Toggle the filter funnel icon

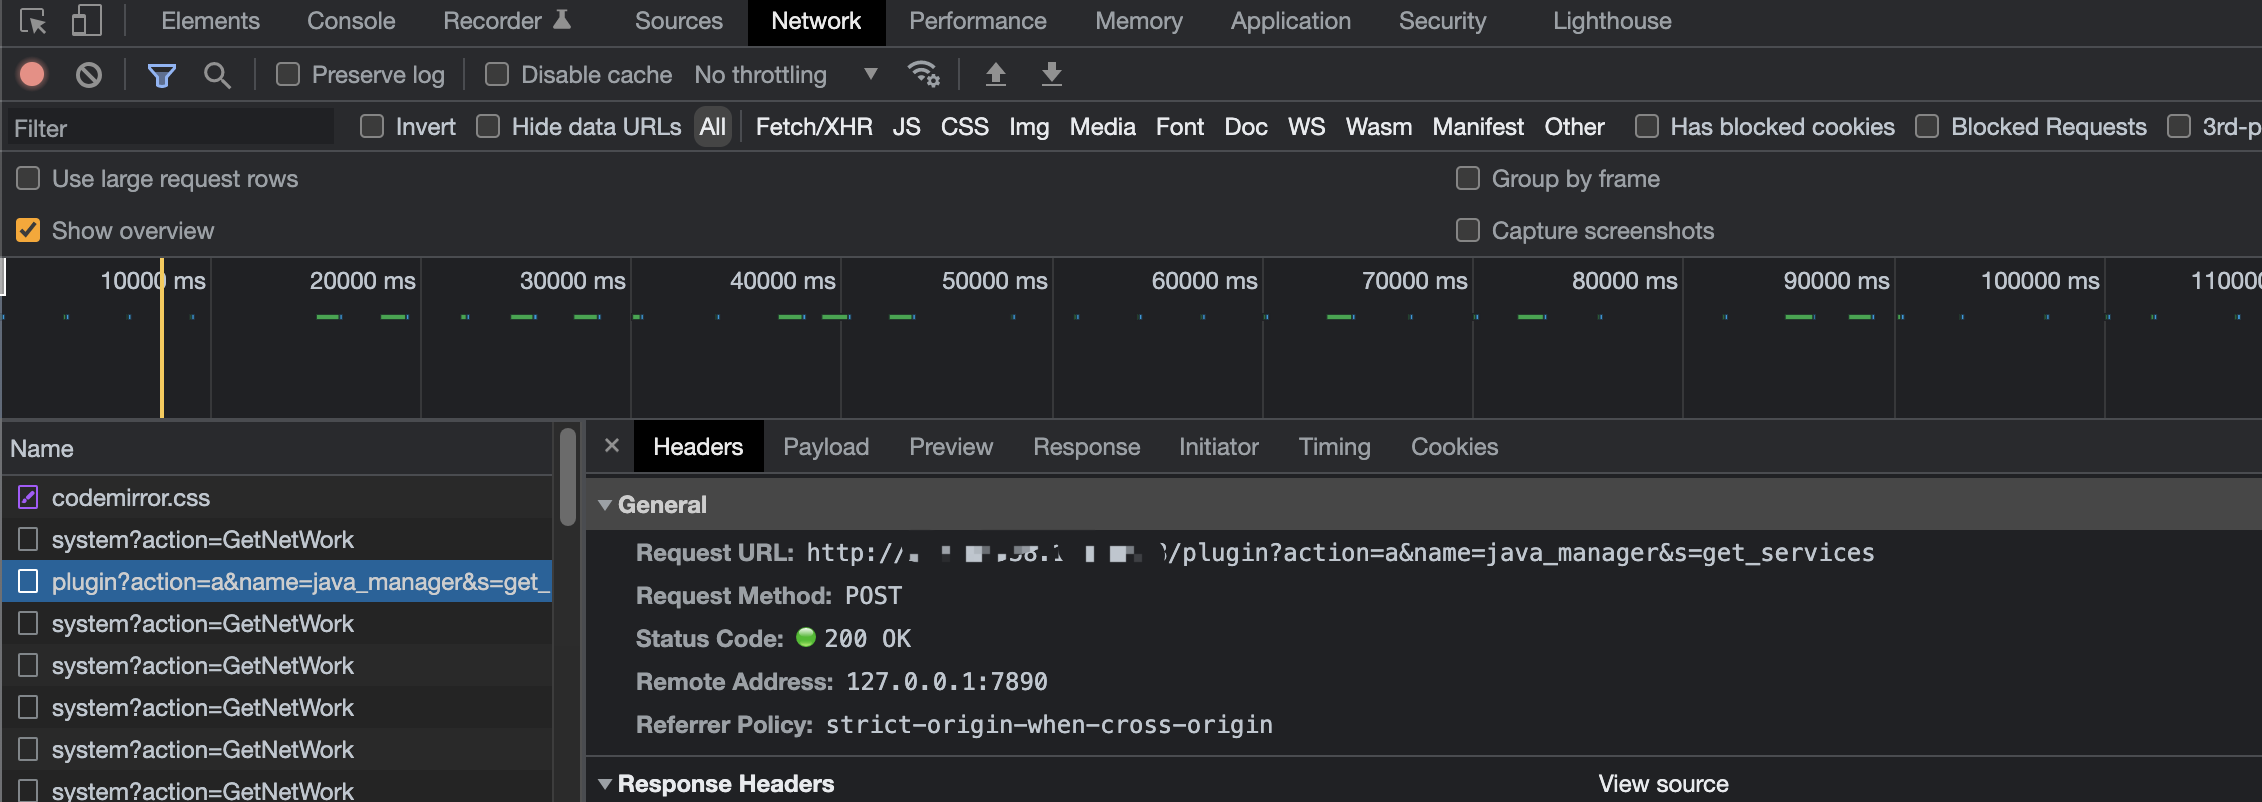161,75
